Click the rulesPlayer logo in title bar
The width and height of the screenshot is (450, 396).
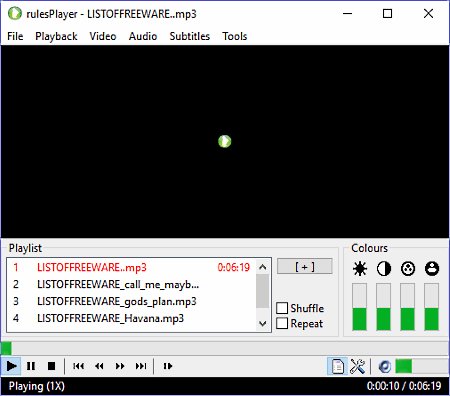(15, 14)
